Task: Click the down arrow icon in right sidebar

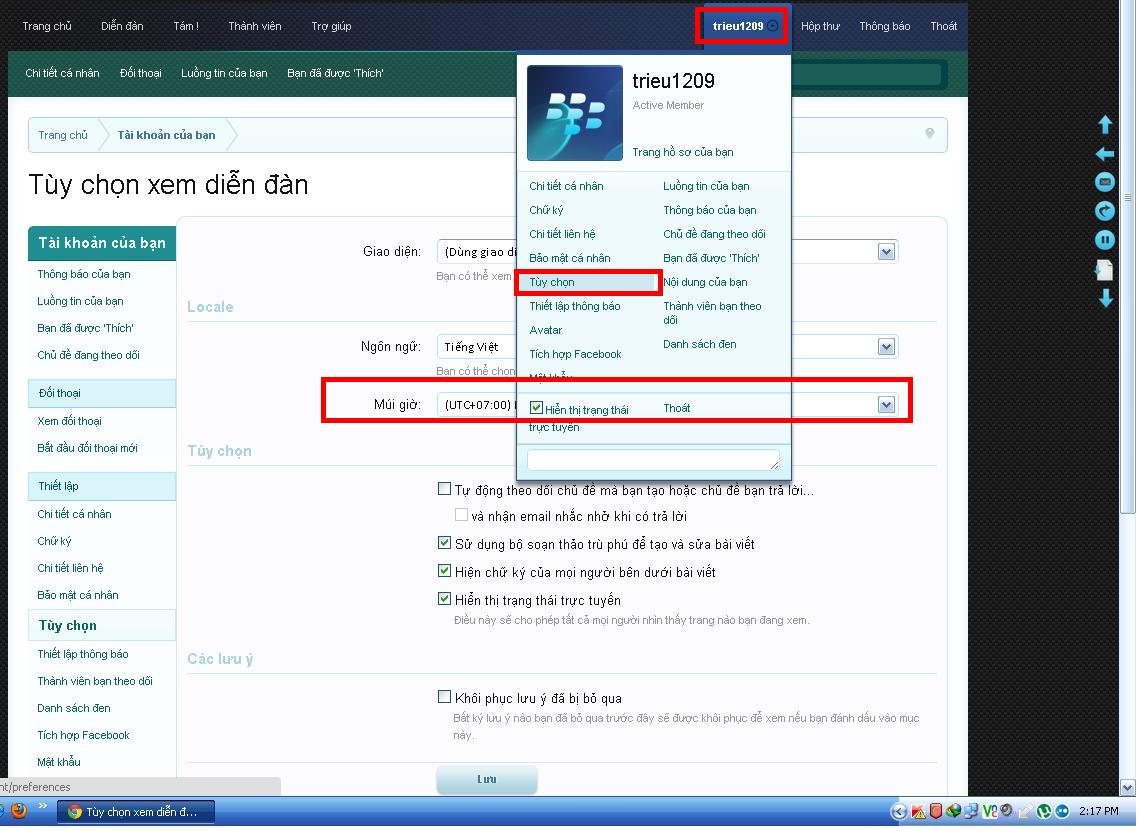Action: (1105, 298)
